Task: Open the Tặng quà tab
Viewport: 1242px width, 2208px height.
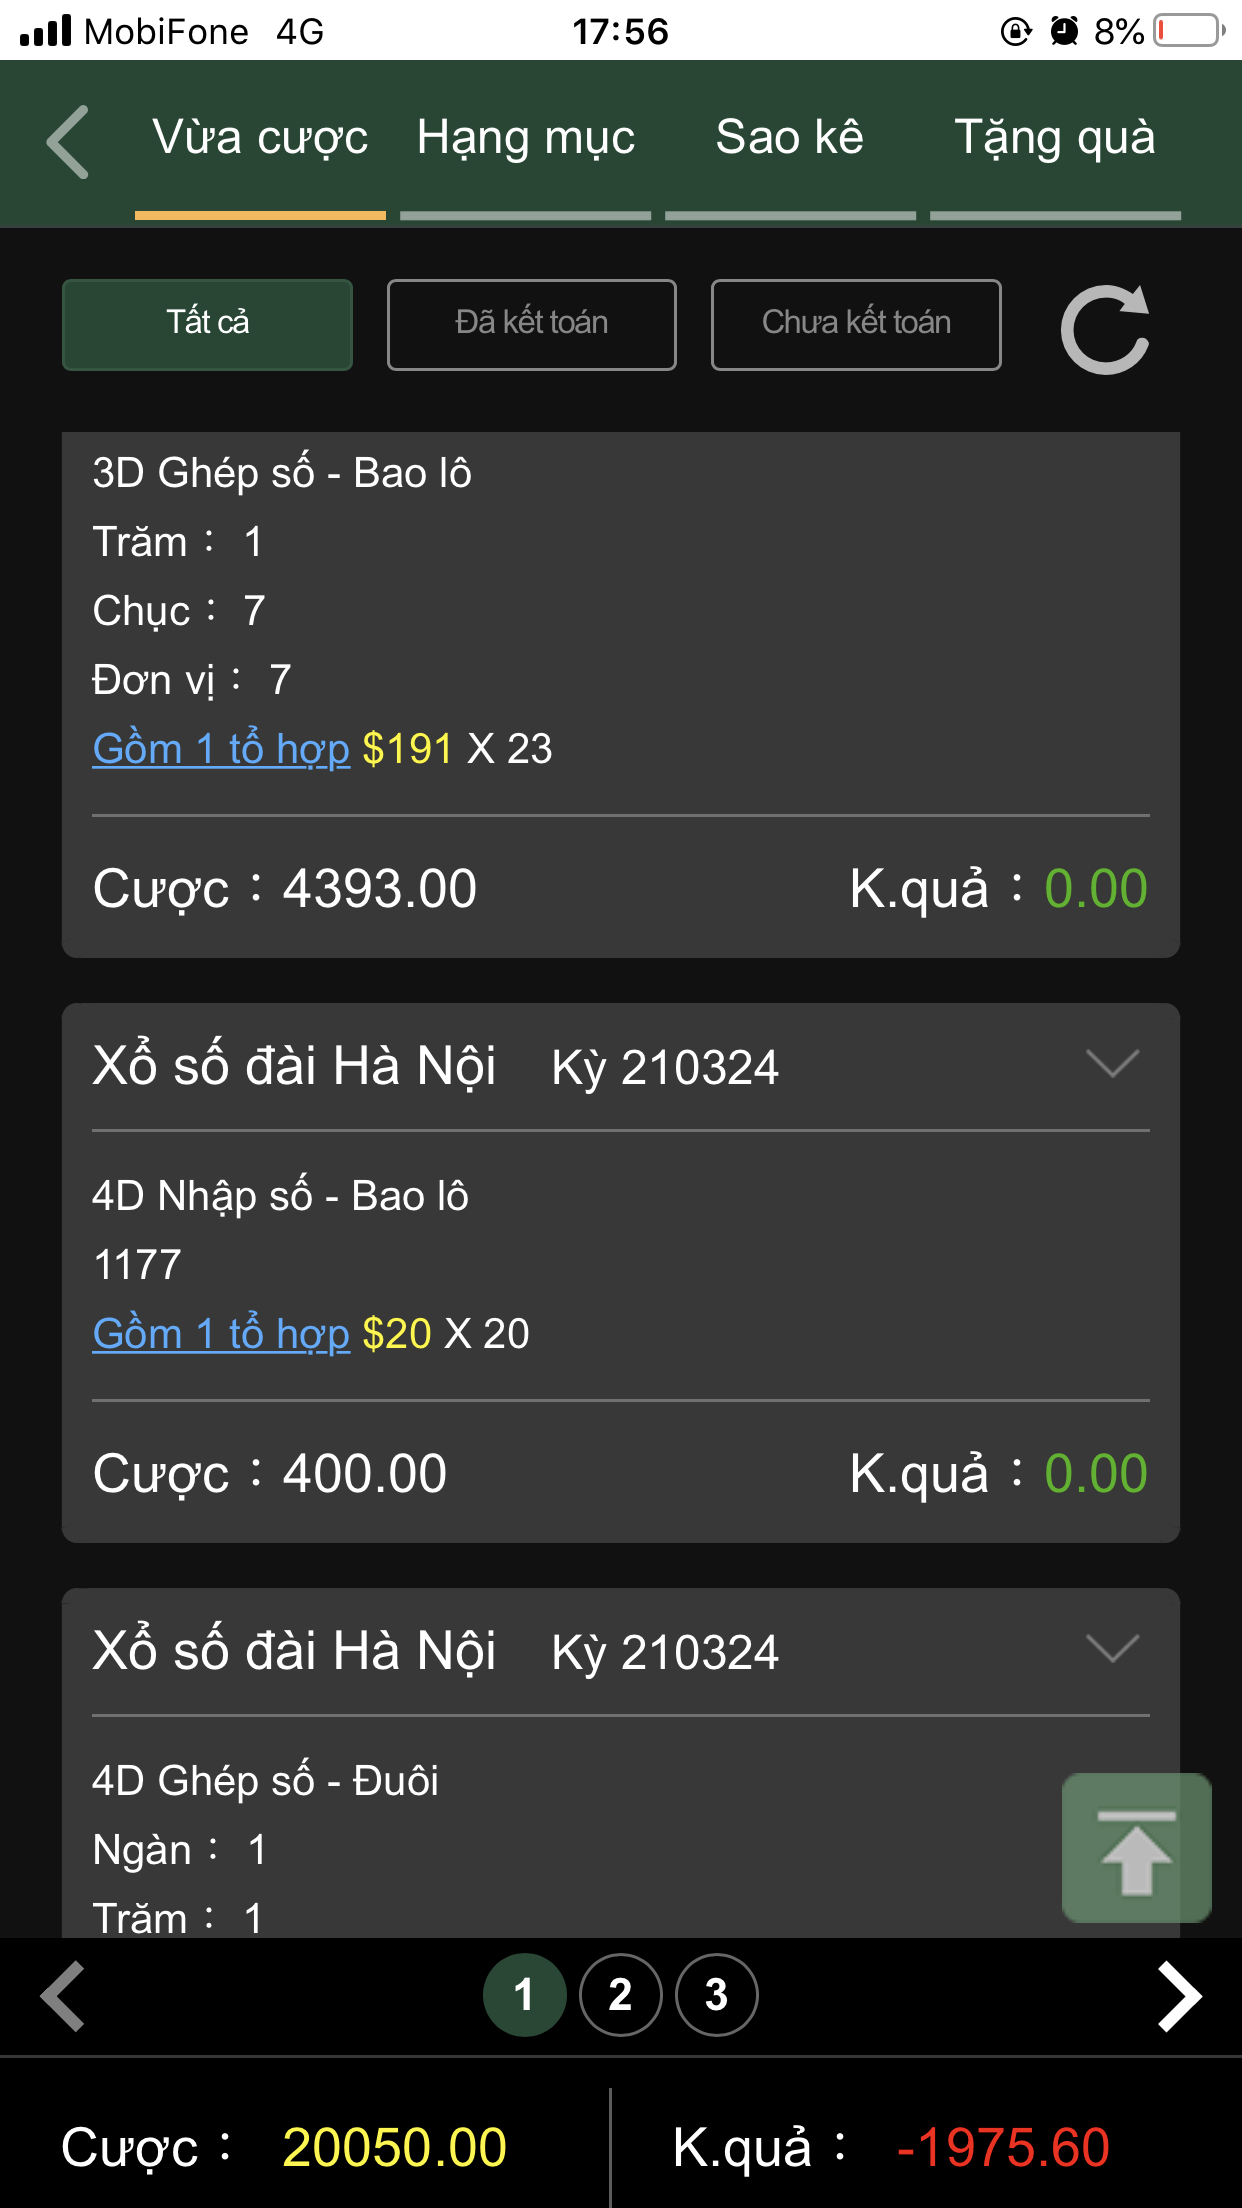Action: point(1055,139)
